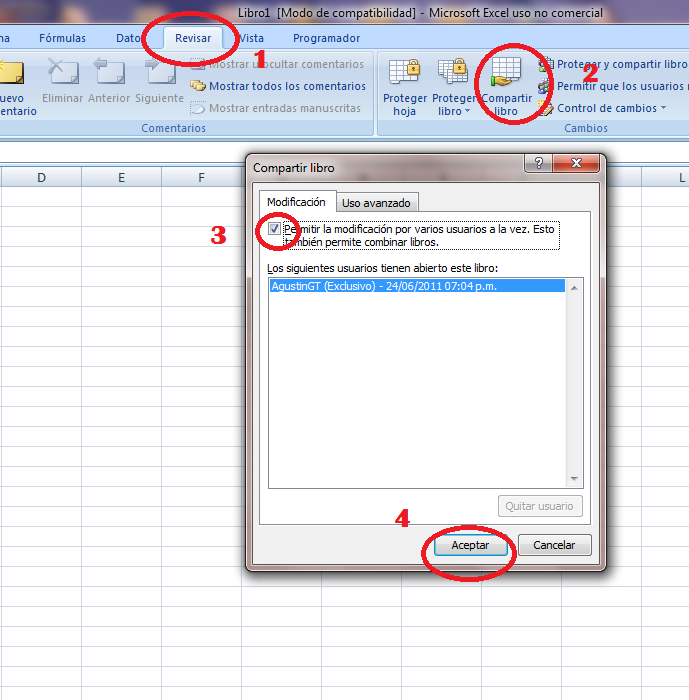Select column E header

pyautogui.click(x=121, y=178)
